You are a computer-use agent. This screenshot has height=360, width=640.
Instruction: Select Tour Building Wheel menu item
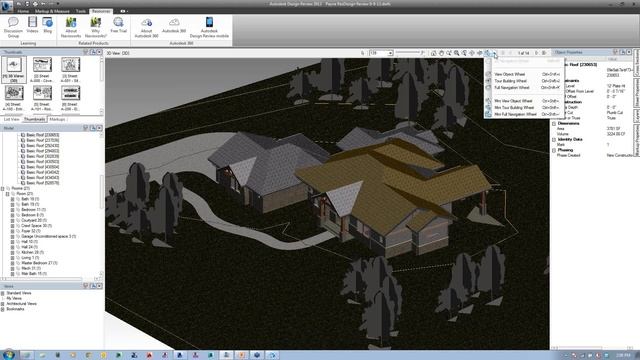click(524, 81)
